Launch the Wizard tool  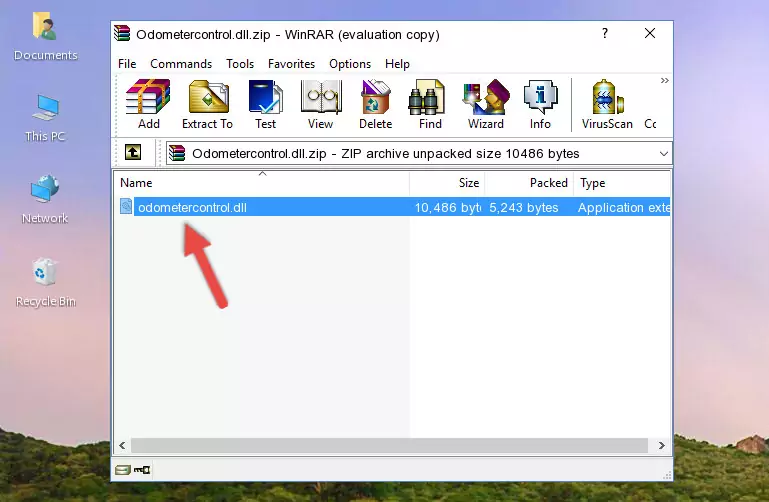(486, 104)
